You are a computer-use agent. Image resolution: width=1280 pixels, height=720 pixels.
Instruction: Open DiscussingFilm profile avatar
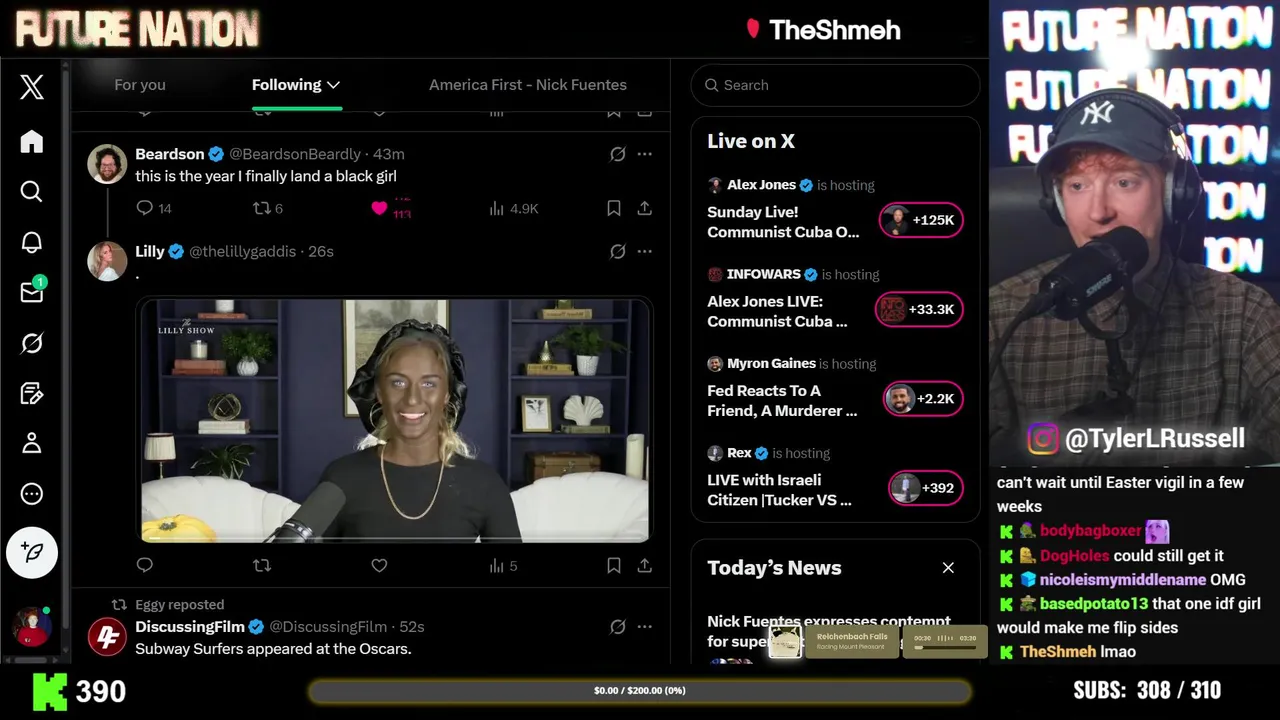pyautogui.click(x=107, y=636)
